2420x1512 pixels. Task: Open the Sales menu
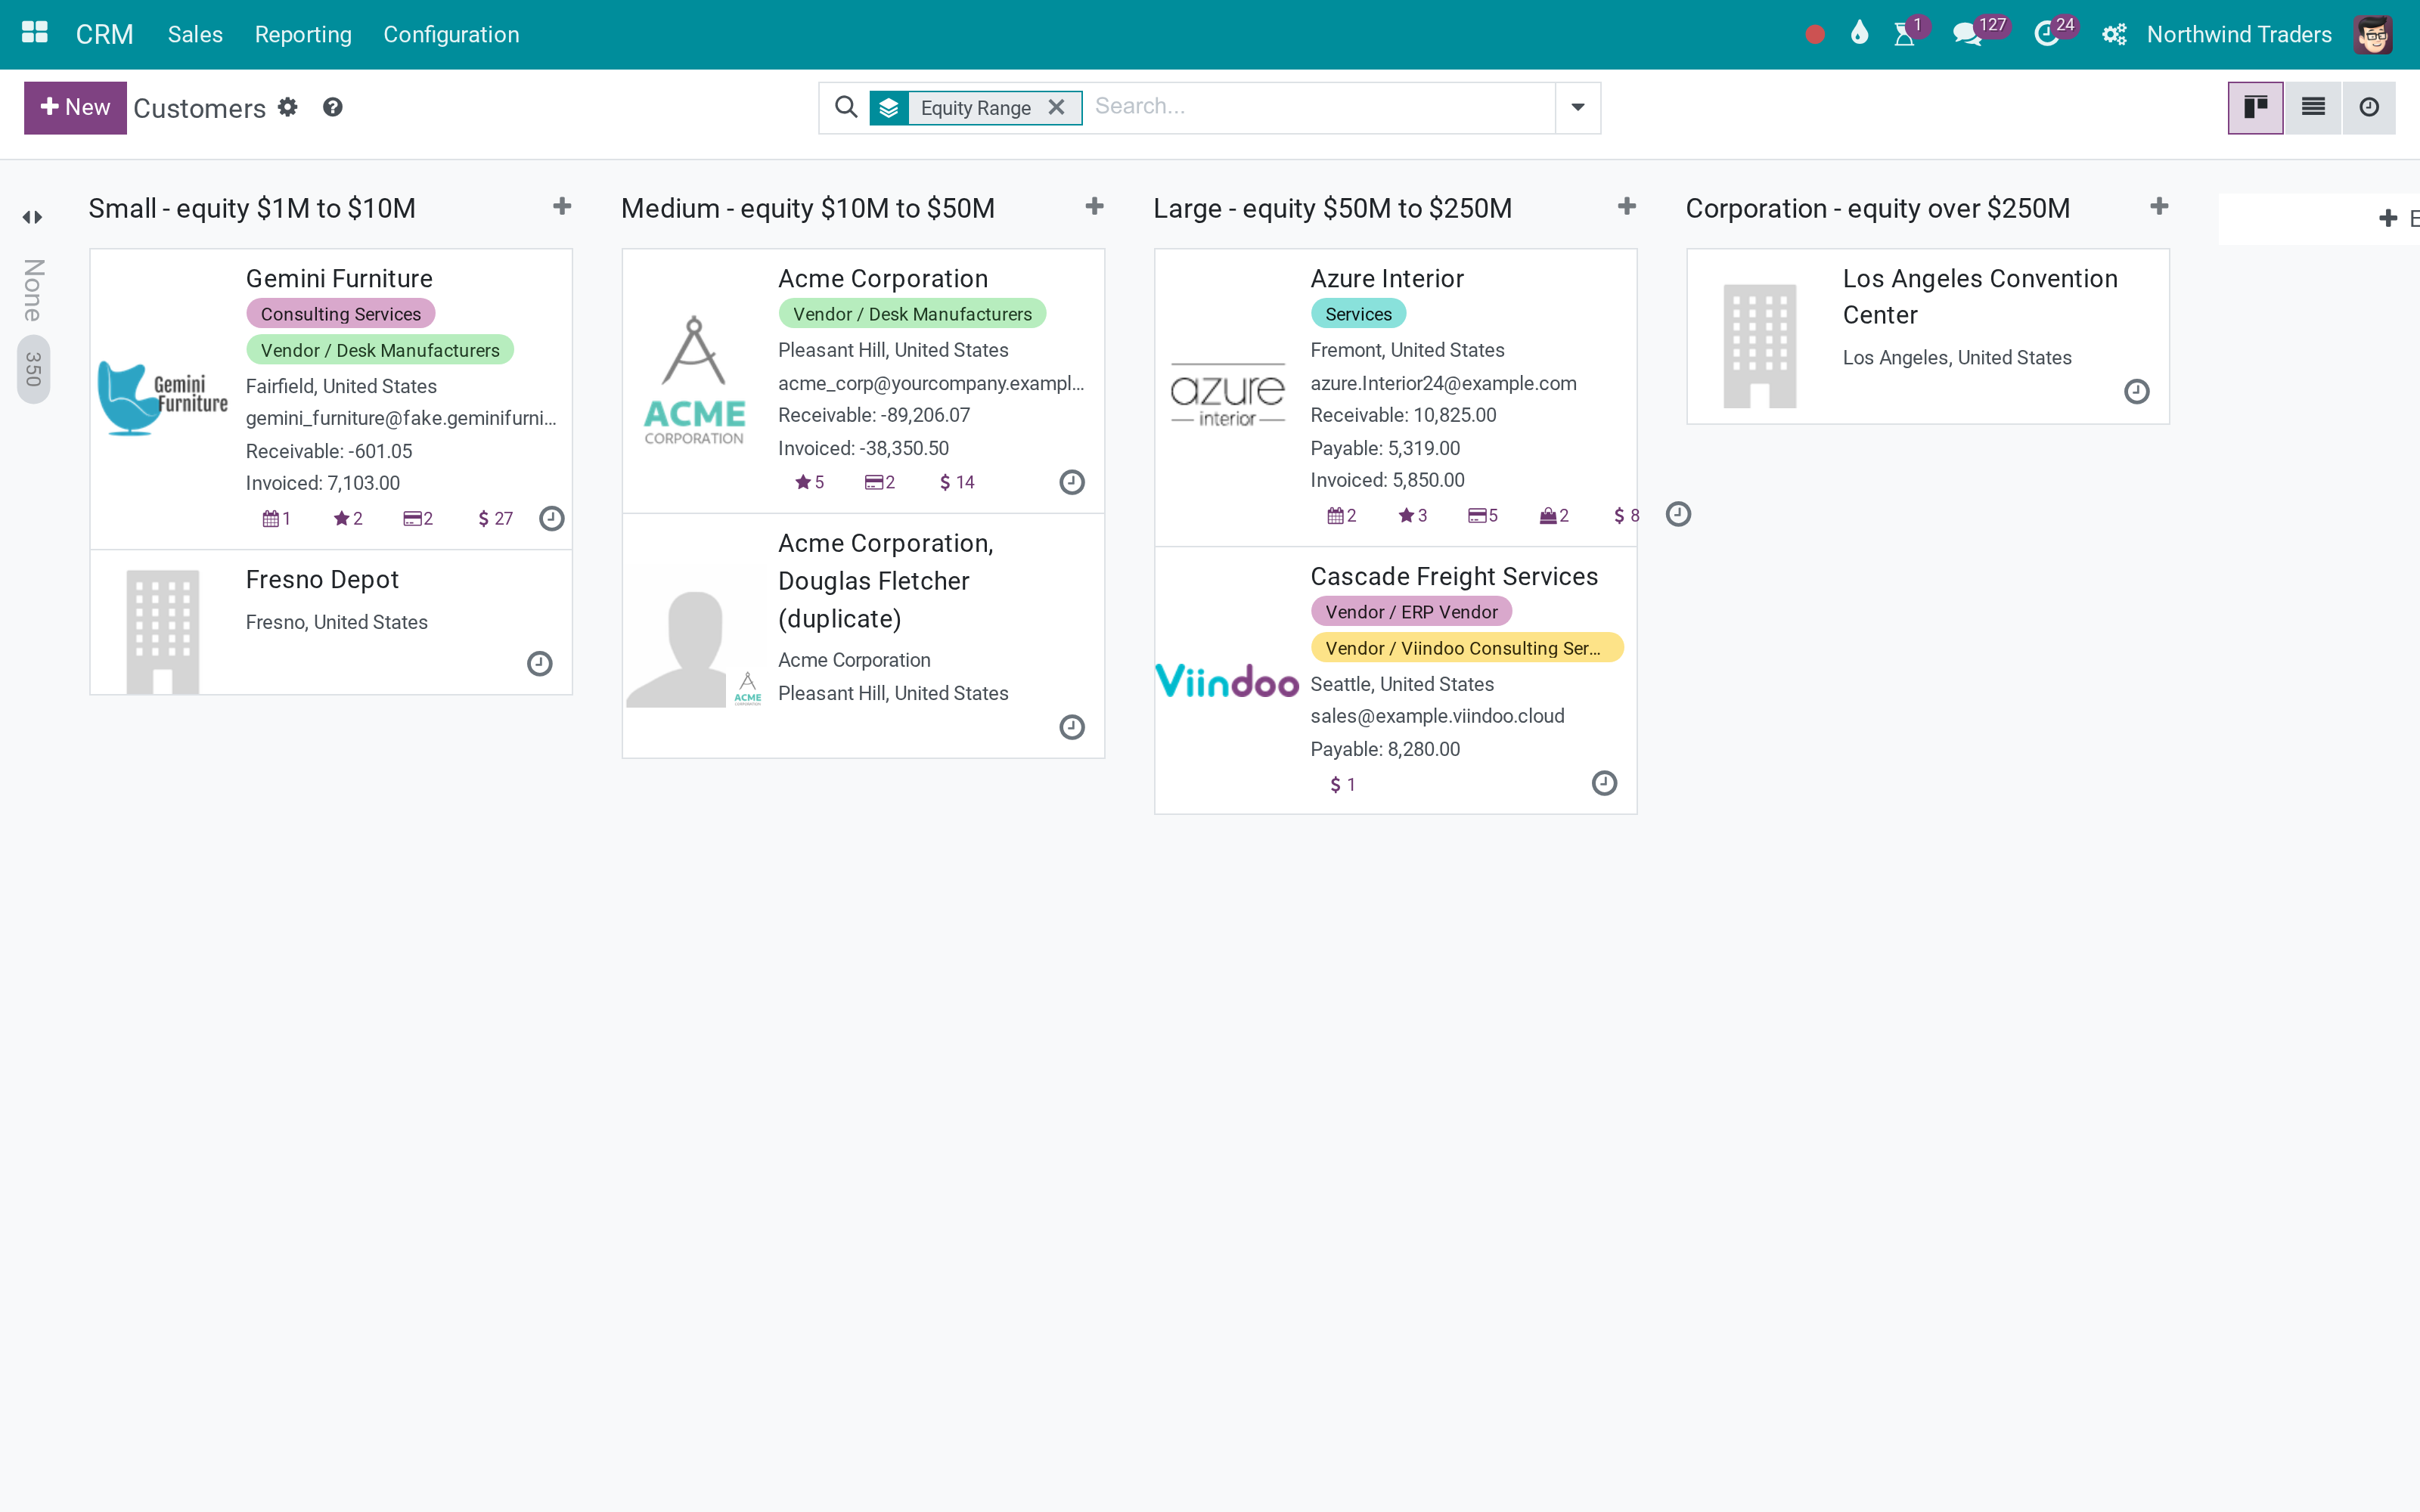tap(195, 34)
